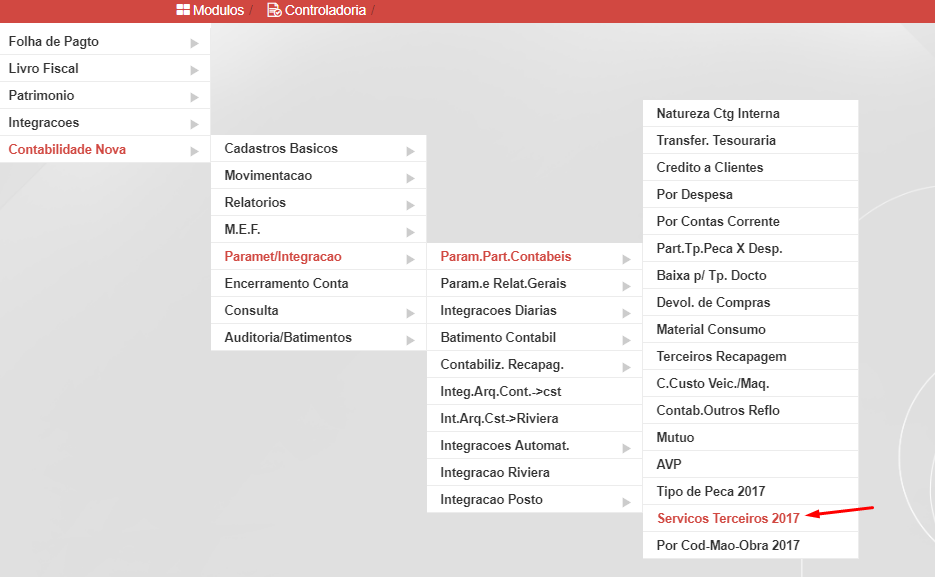This screenshot has height=577, width=935.
Task: Choose Integracao Riviera
Action: tap(534, 472)
